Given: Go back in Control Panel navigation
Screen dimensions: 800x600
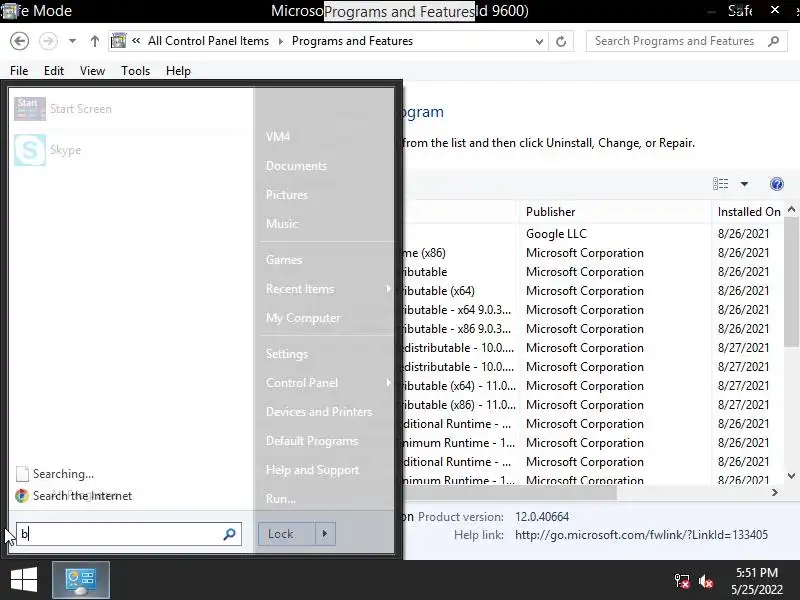Looking at the screenshot, I should (19, 41).
